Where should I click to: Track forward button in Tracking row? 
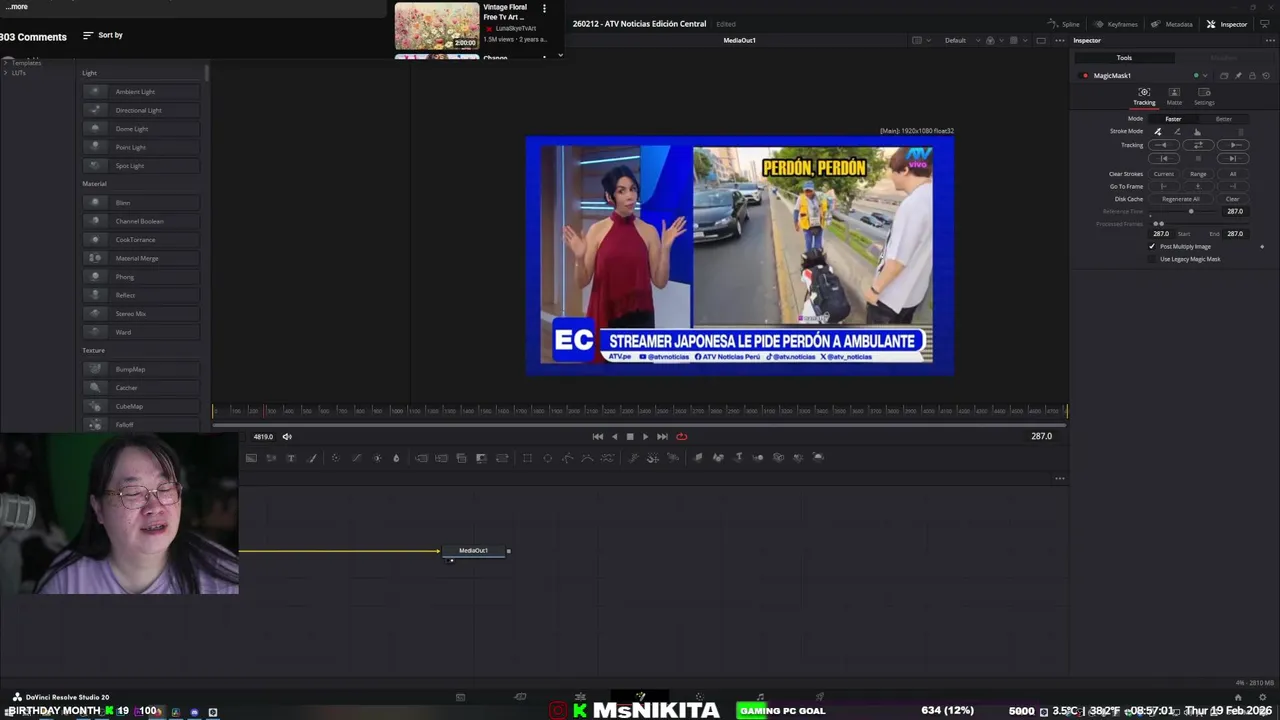coord(1233,145)
